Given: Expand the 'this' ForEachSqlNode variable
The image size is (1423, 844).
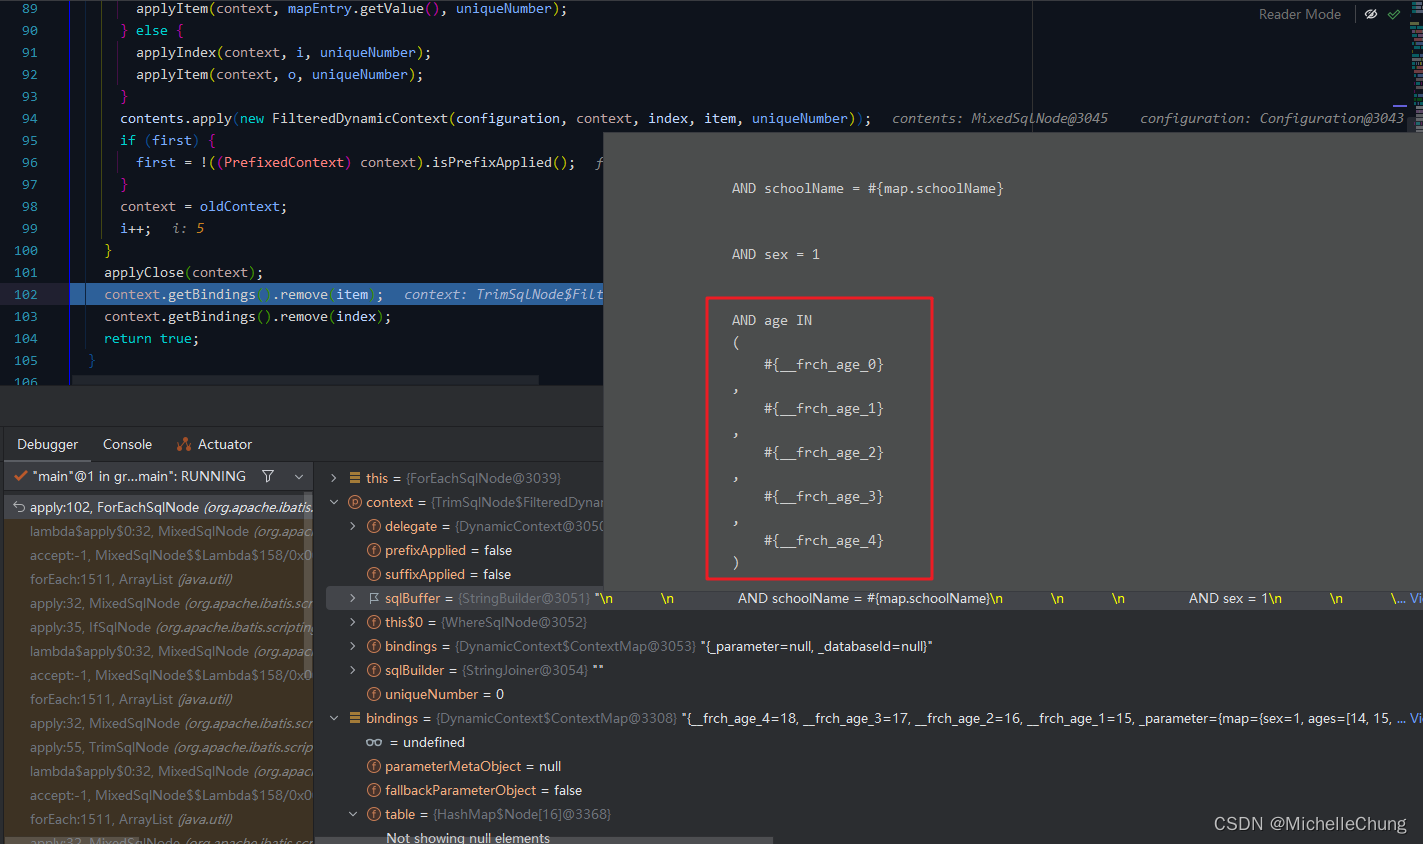Looking at the screenshot, I should (x=334, y=478).
